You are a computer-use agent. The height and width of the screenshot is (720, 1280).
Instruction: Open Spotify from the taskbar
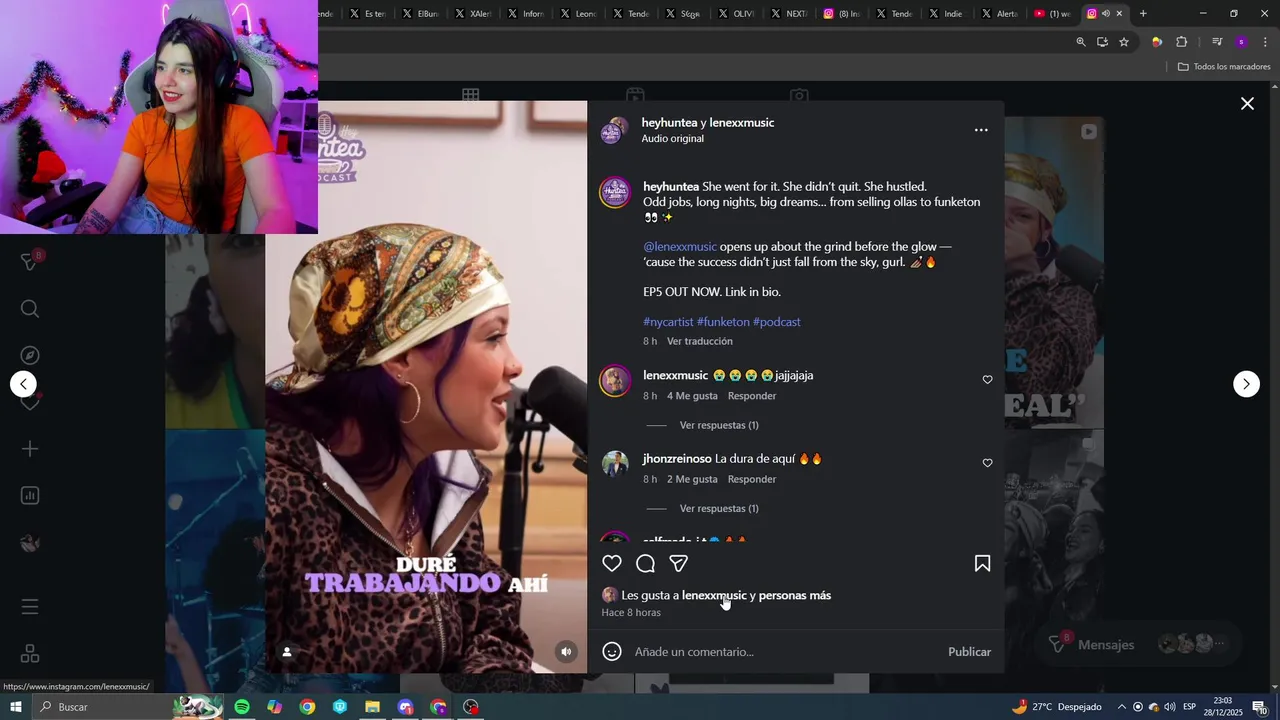(242, 707)
